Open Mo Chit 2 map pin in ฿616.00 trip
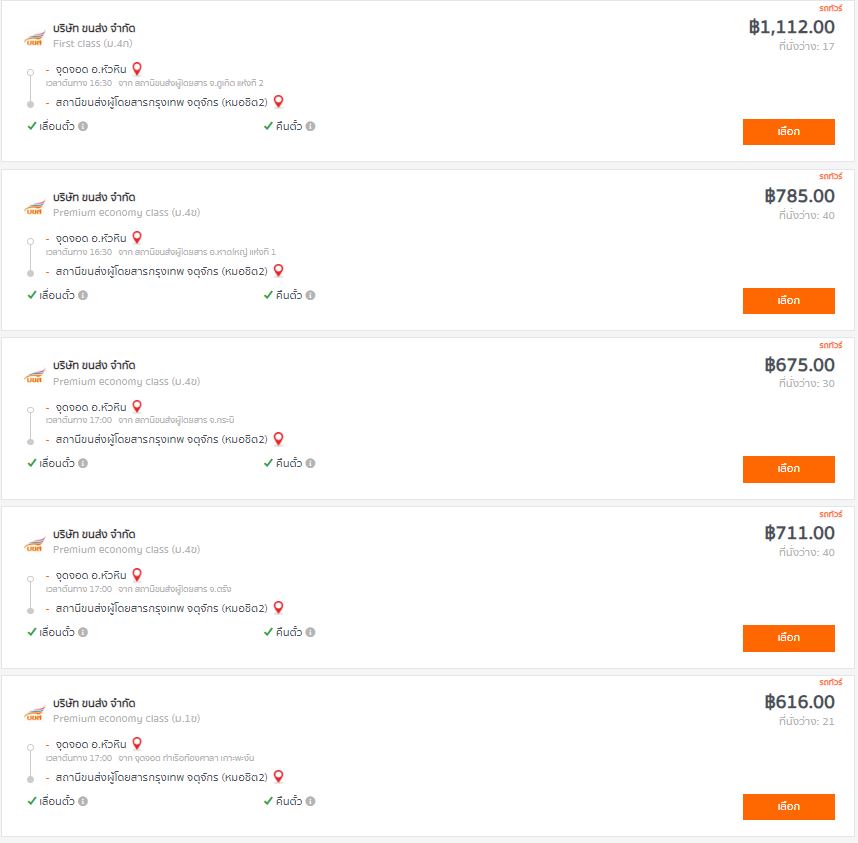The image size is (858, 843). tap(279, 776)
